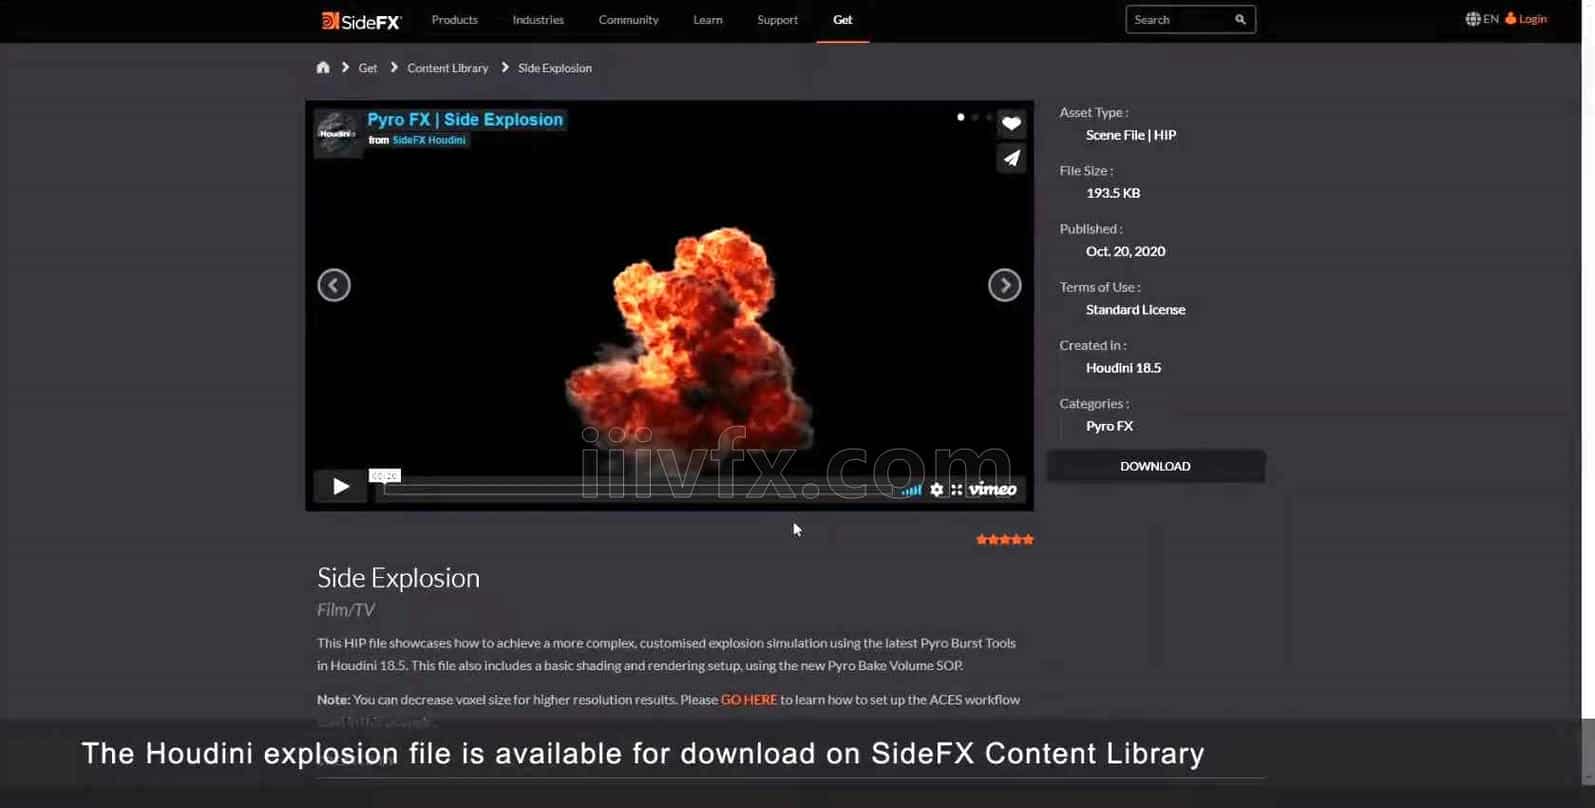
Task: Click the Film/TV subtitle
Action: coord(346,610)
